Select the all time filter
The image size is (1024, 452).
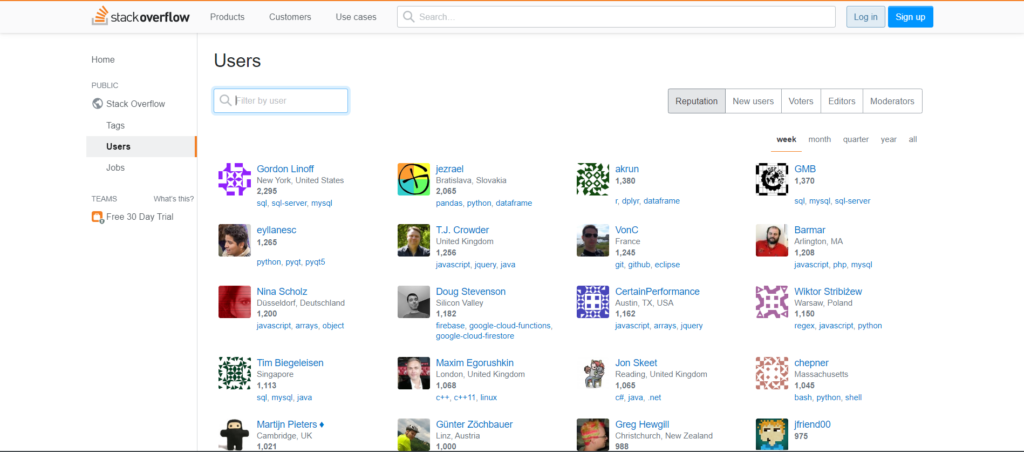tap(912, 139)
